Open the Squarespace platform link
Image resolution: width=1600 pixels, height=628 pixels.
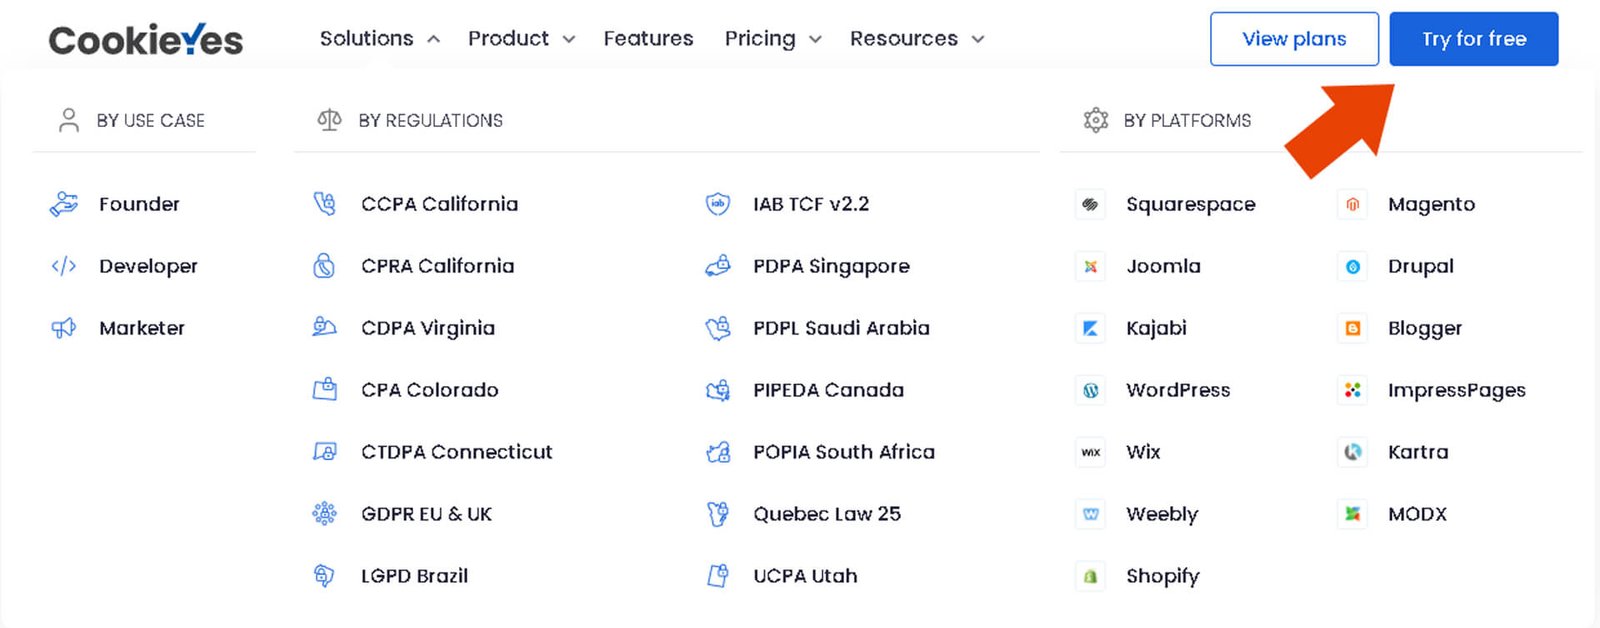point(1191,204)
